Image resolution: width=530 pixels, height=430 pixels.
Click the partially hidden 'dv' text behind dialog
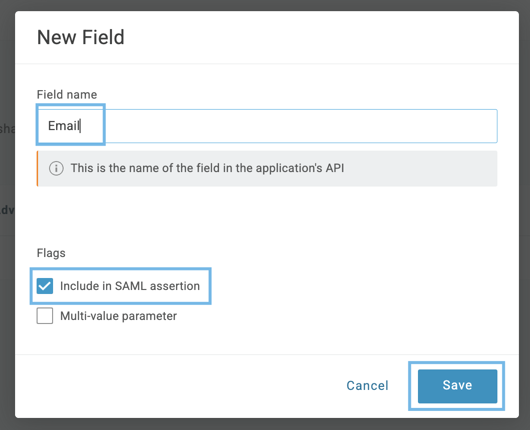coord(7,210)
